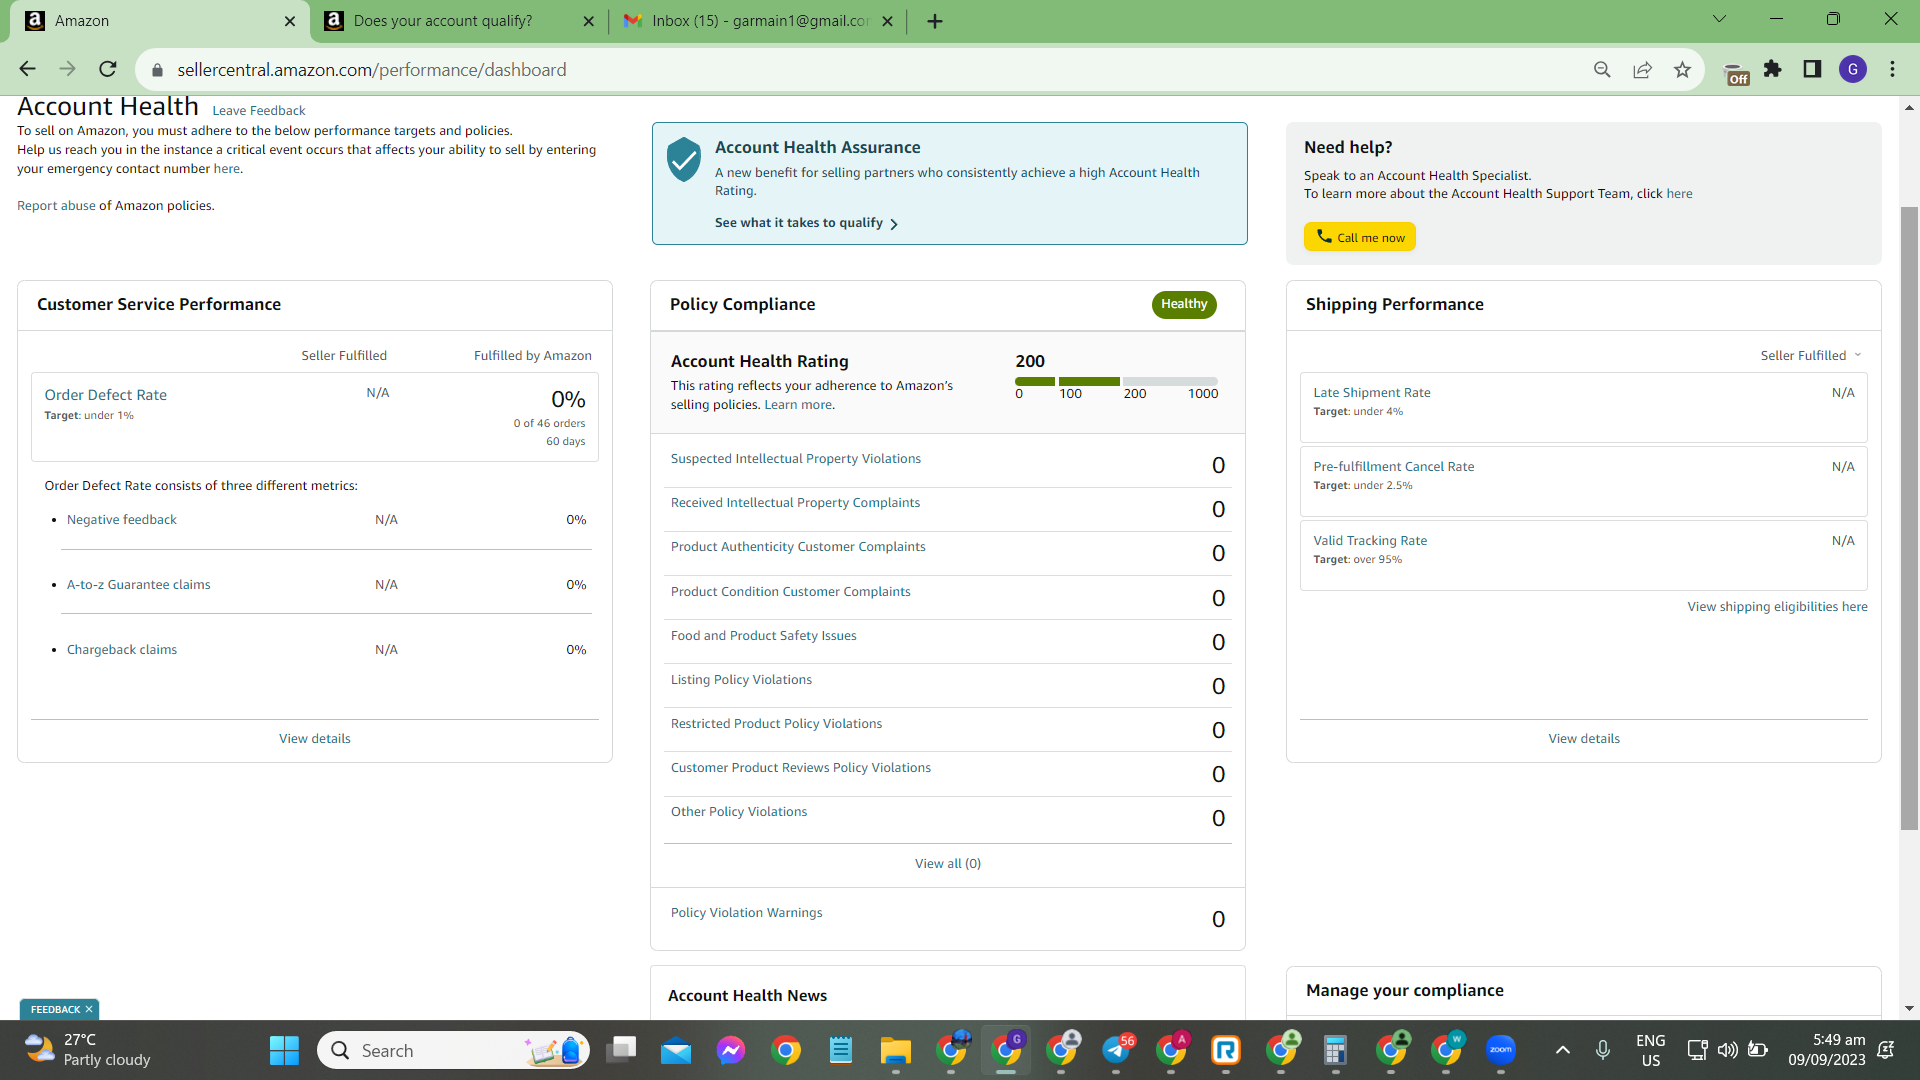The height and width of the screenshot is (1080, 1920).
Task: Open the Pre-fulfillment Cancel Rate metric
Action: 1394,467
